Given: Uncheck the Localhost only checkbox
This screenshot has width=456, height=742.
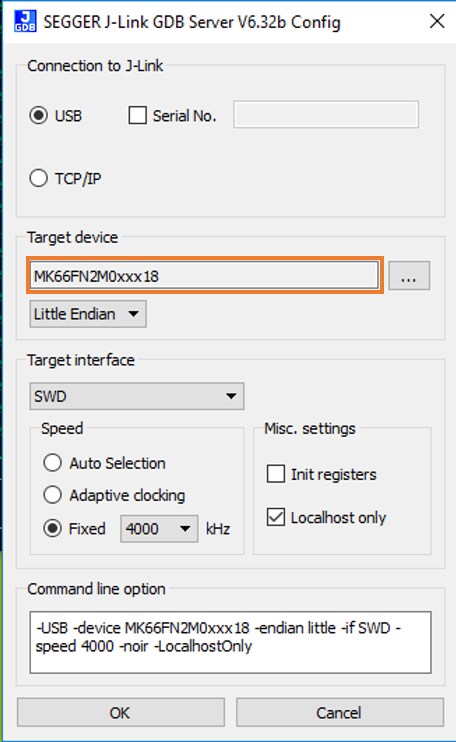Looking at the screenshot, I should (x=276, y=517).
